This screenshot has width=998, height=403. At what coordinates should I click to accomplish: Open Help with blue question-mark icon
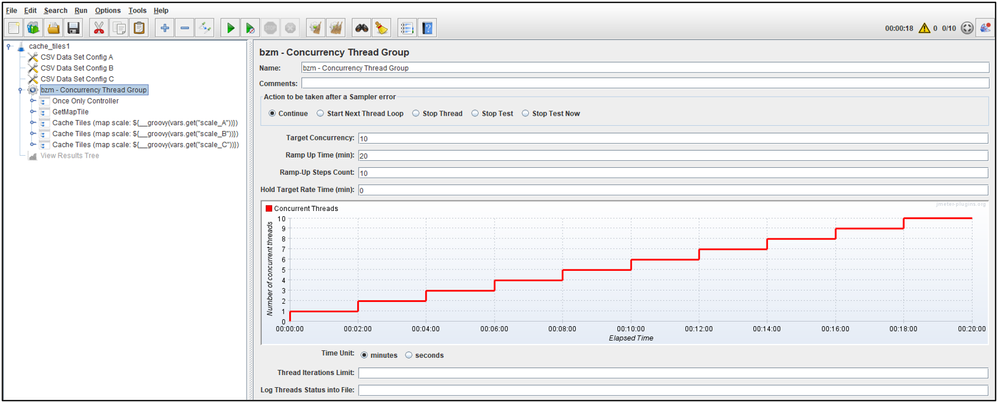tap(428, 28)
